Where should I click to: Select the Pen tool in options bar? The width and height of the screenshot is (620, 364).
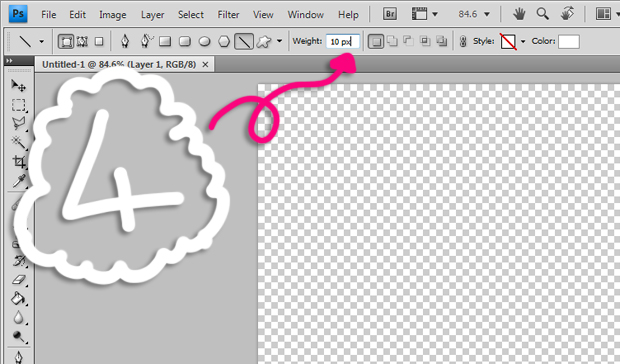click(125, 41)
